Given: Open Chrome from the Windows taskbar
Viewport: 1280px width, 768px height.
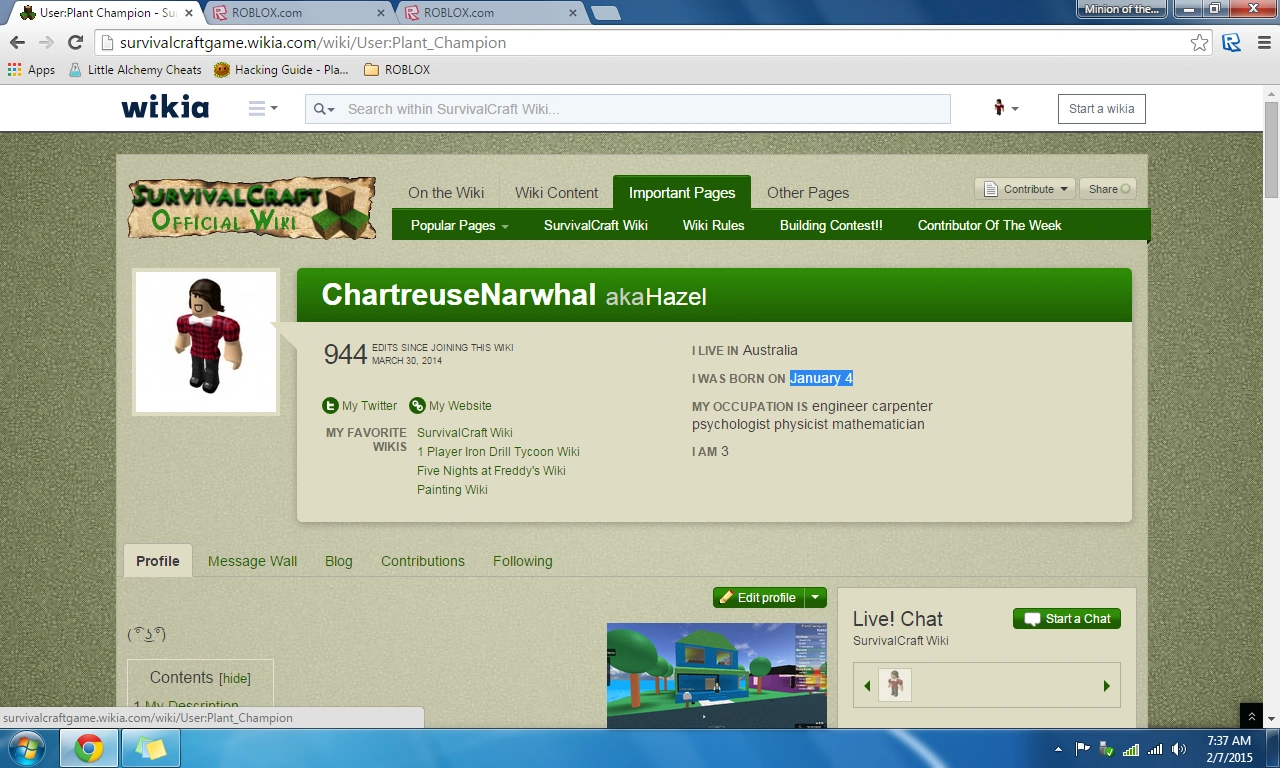Looking at the screenshot, I should coord(88,748).
